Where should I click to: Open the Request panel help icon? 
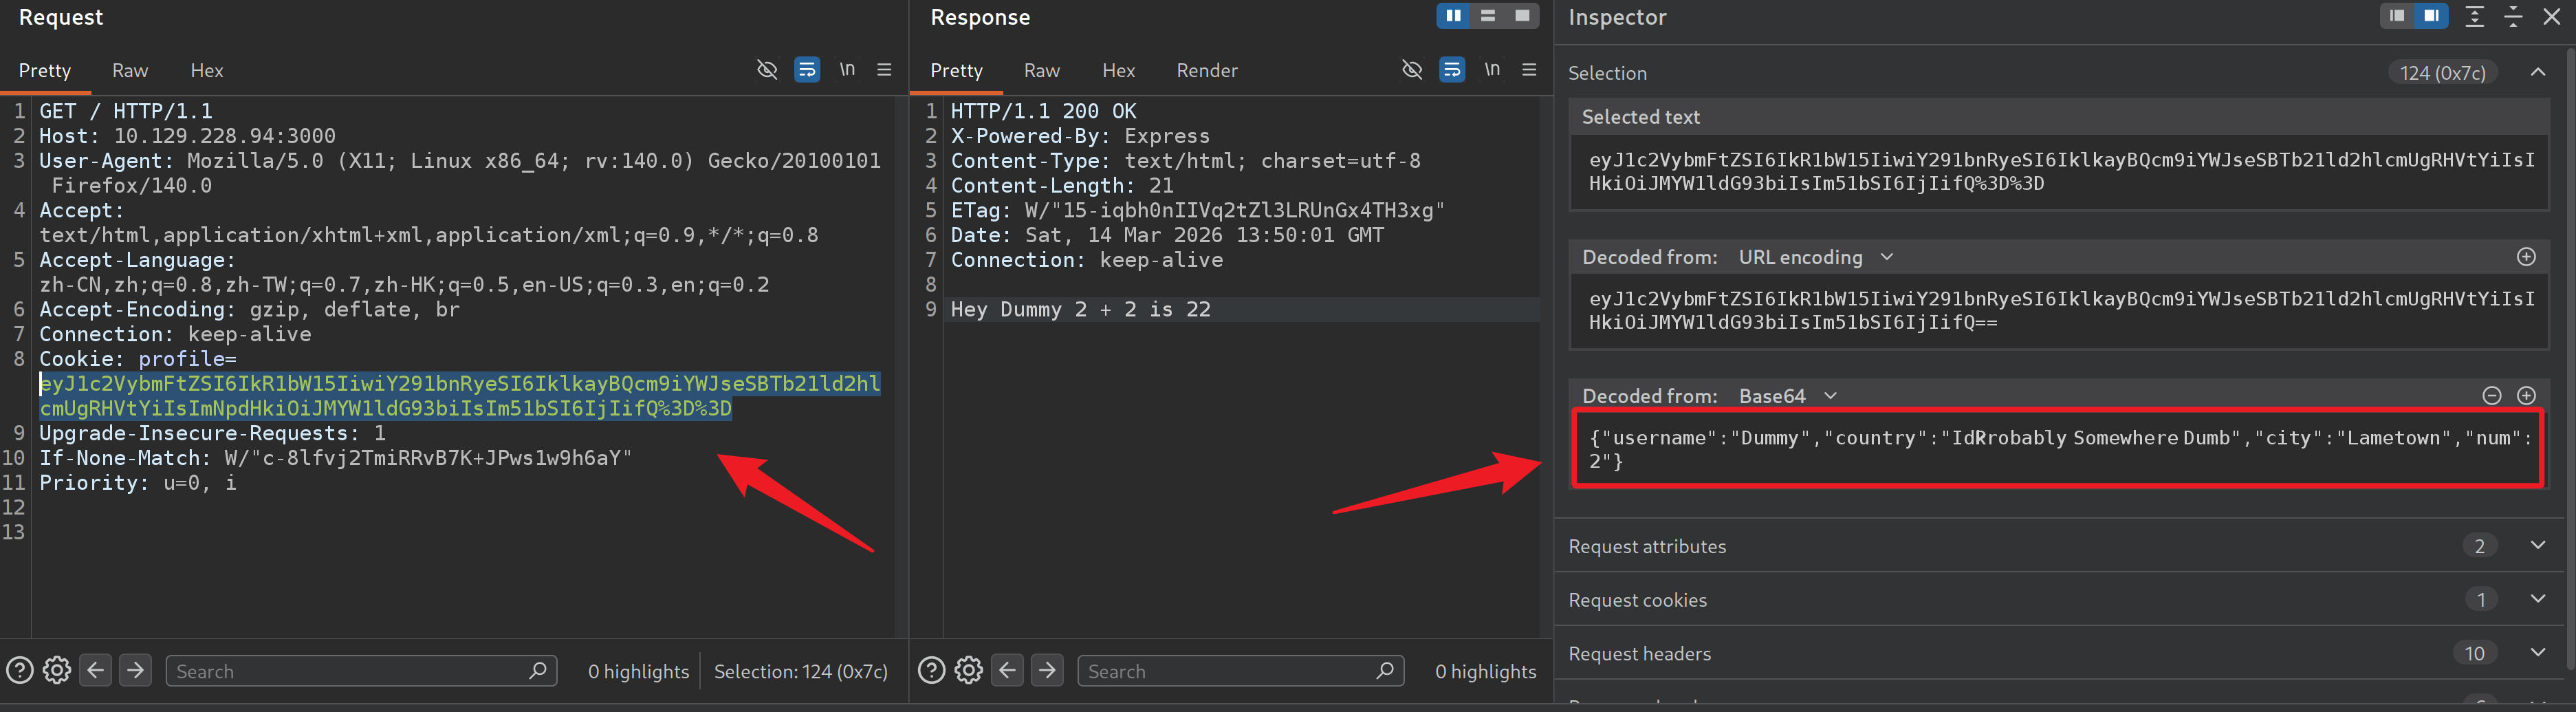[20, 670]
